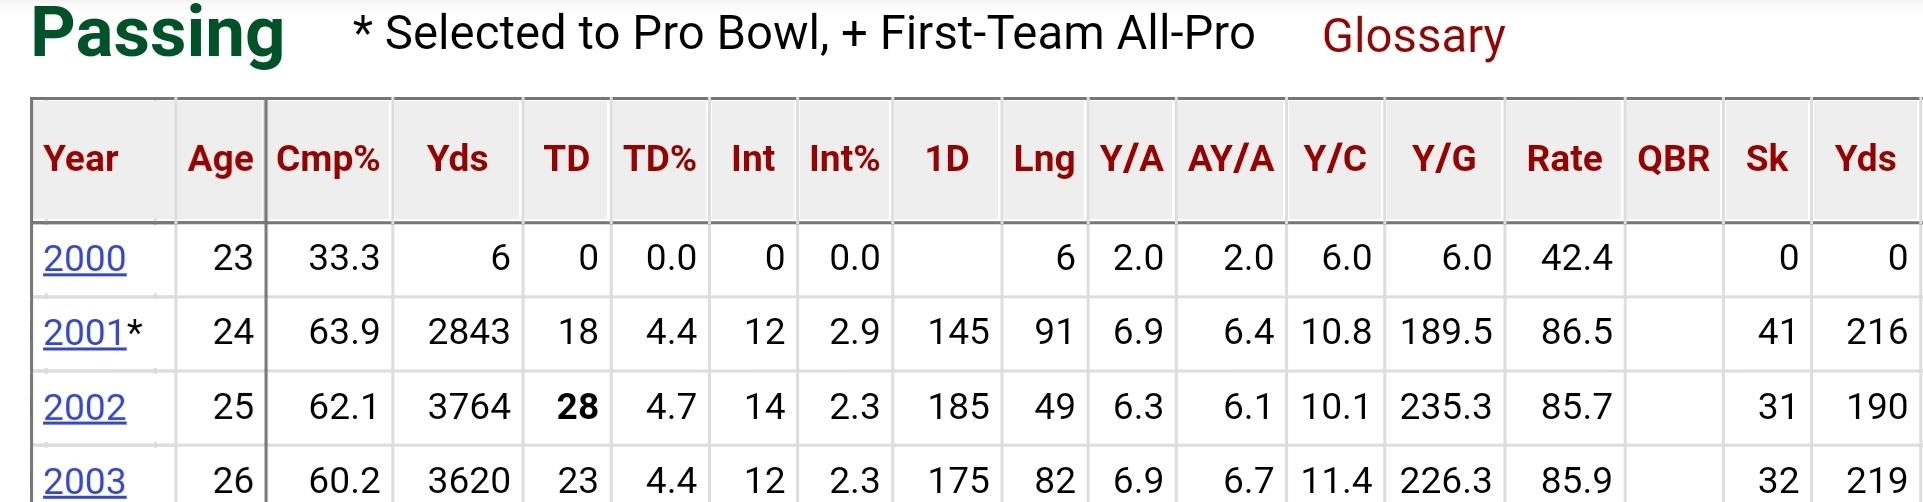The height and width of the screenshot is (502, 1923).
Task: Sort by Y/A column header
Action: click(x=1132, y=159)
